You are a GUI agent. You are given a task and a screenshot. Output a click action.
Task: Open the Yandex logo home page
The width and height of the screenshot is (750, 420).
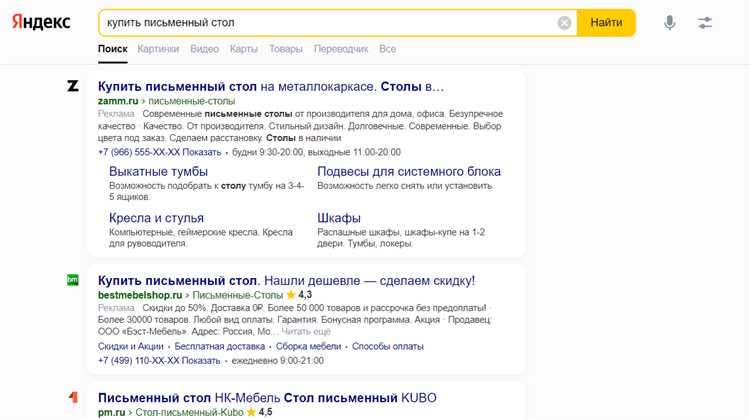[x=41, y=22]
